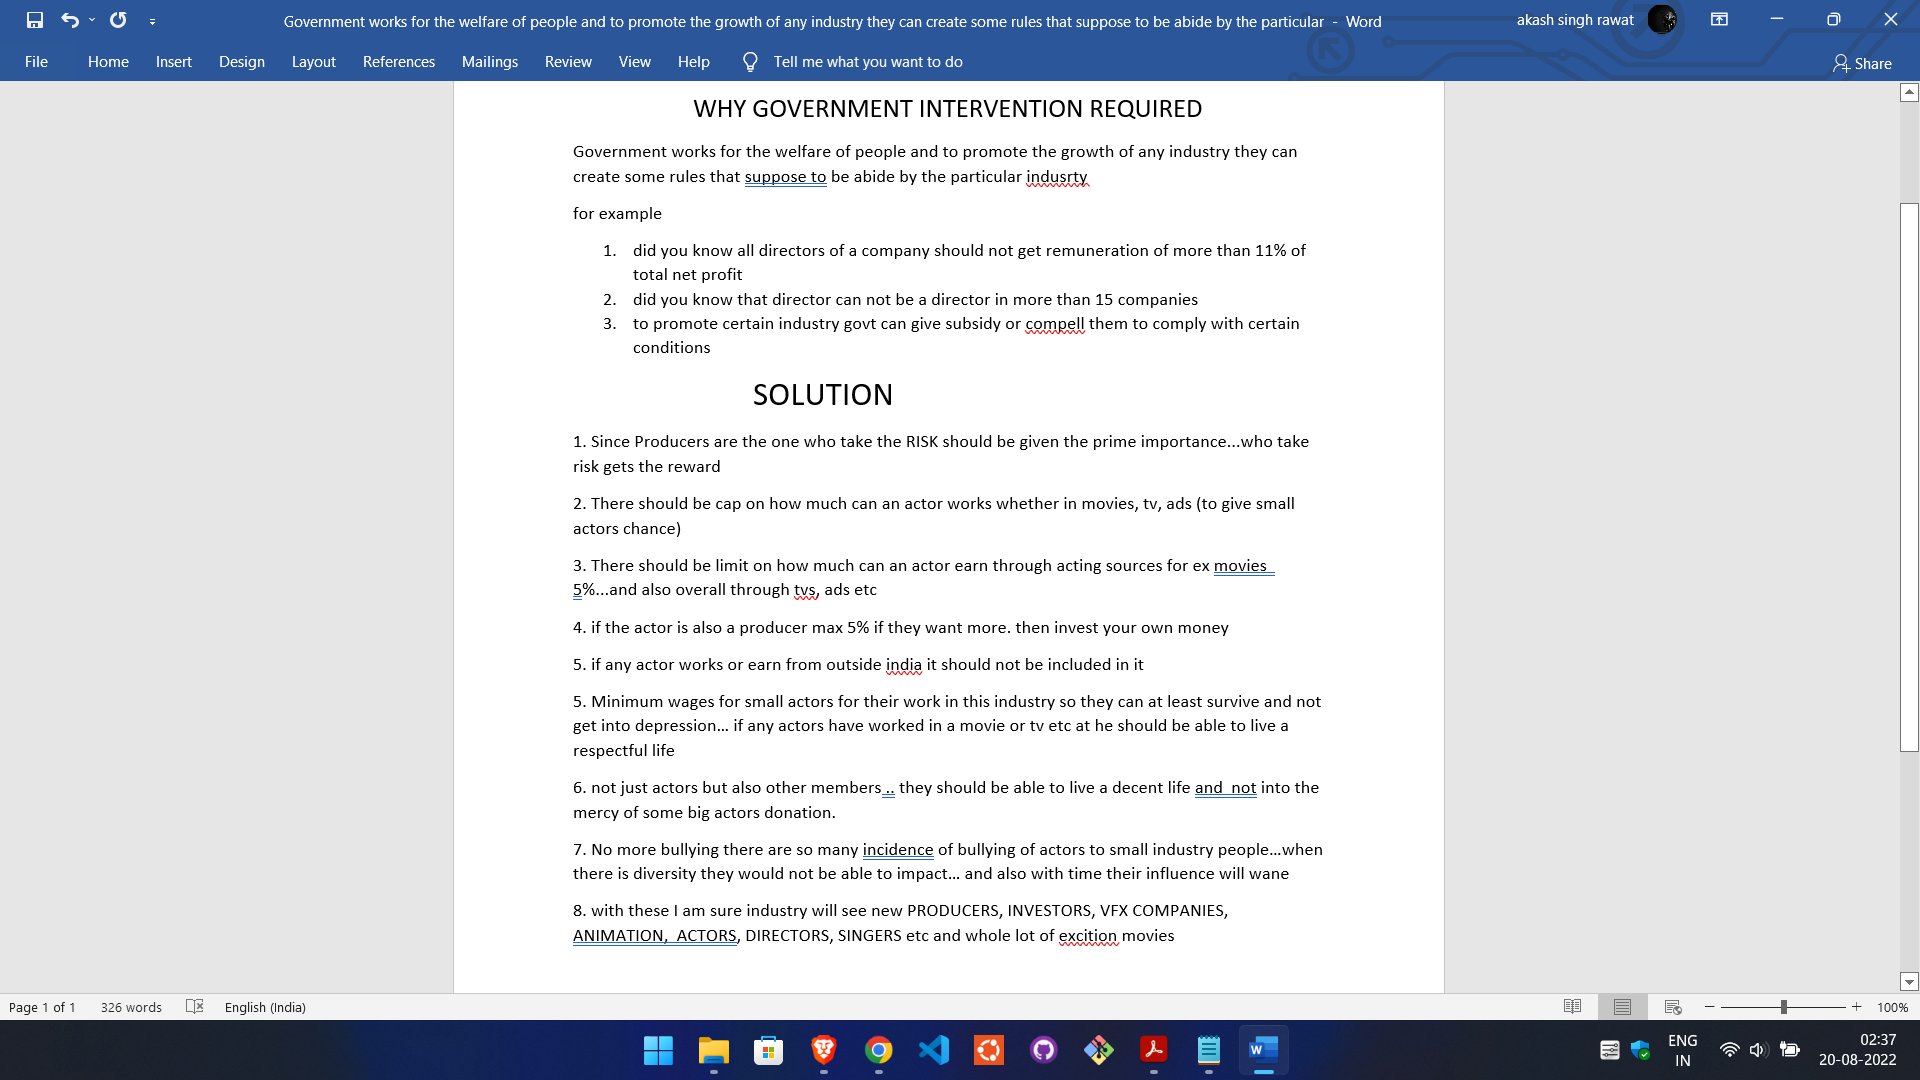Switch to Print Layout view
Screen dimensions: 1920x1080
click(1622, 1007)
